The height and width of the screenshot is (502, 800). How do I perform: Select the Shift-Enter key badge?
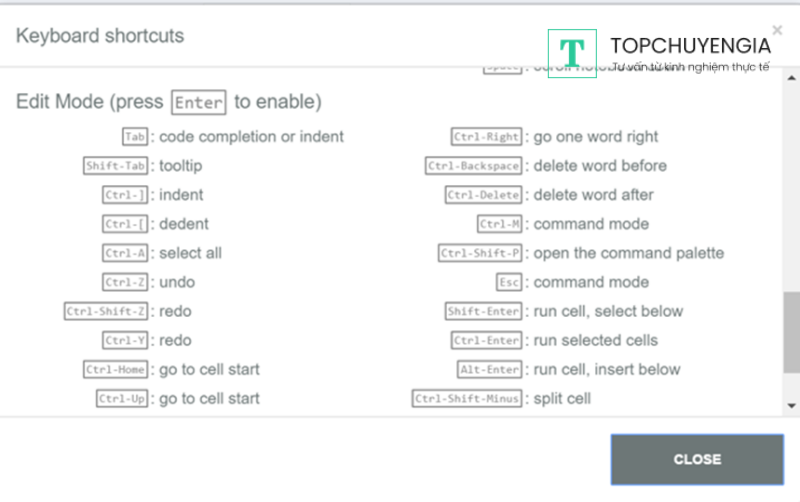(485, 311)
